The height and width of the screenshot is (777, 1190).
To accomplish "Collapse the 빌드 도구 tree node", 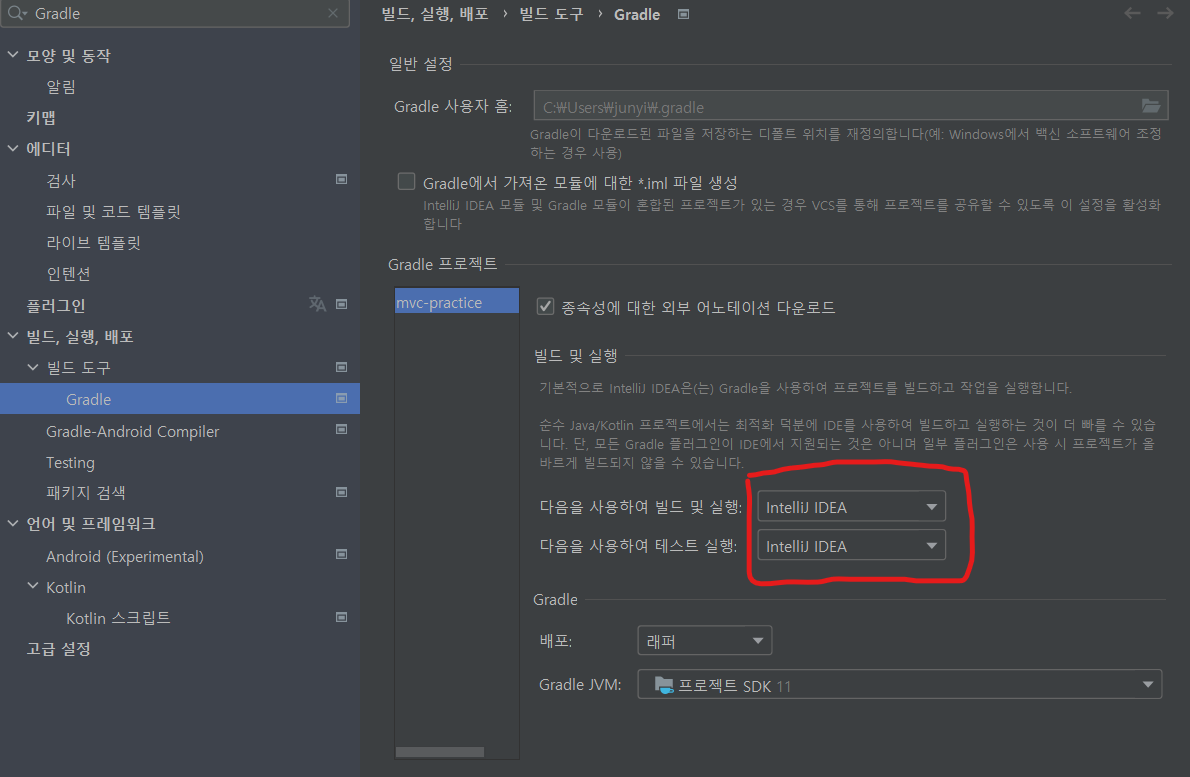I will click(x=33, y=366).
